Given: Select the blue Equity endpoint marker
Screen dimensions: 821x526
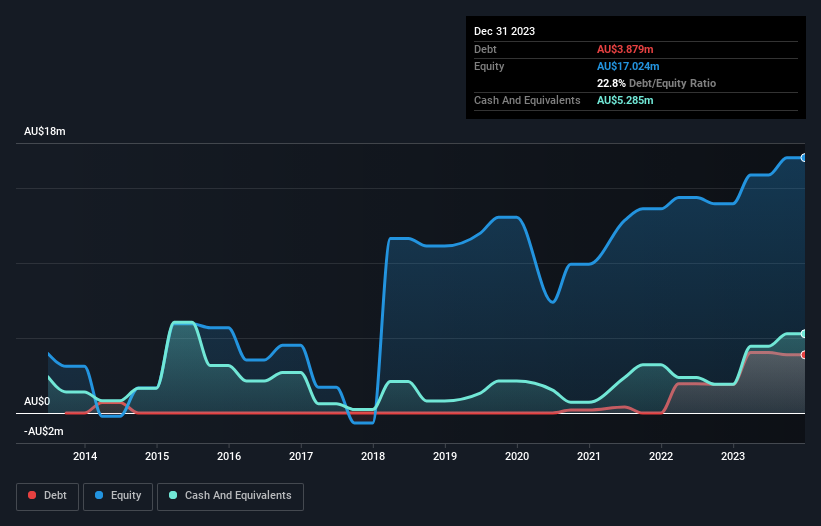Looking at the screenshot, I should pos(804,158).
